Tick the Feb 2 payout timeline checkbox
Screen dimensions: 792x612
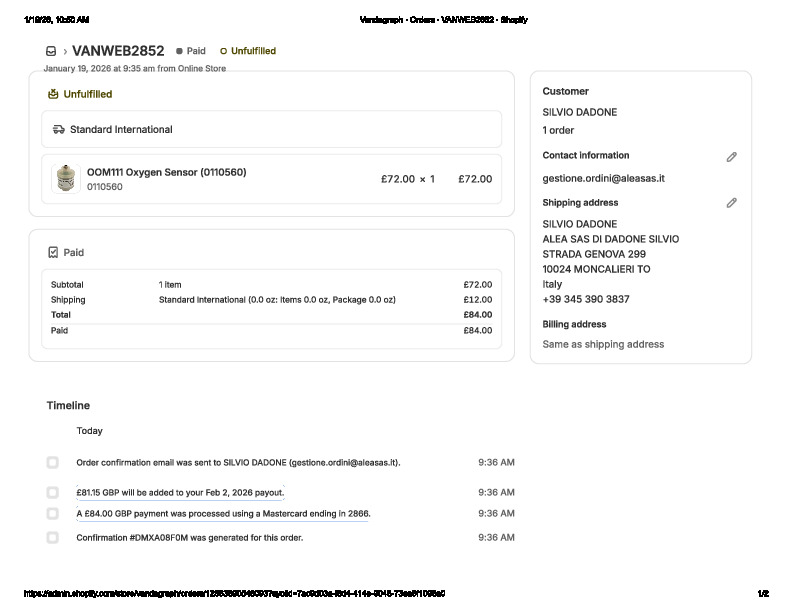click(x=52, y=492)
